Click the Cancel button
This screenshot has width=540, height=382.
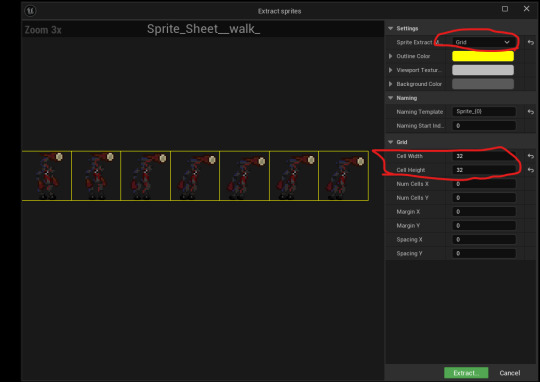click(x=510, y=373)
